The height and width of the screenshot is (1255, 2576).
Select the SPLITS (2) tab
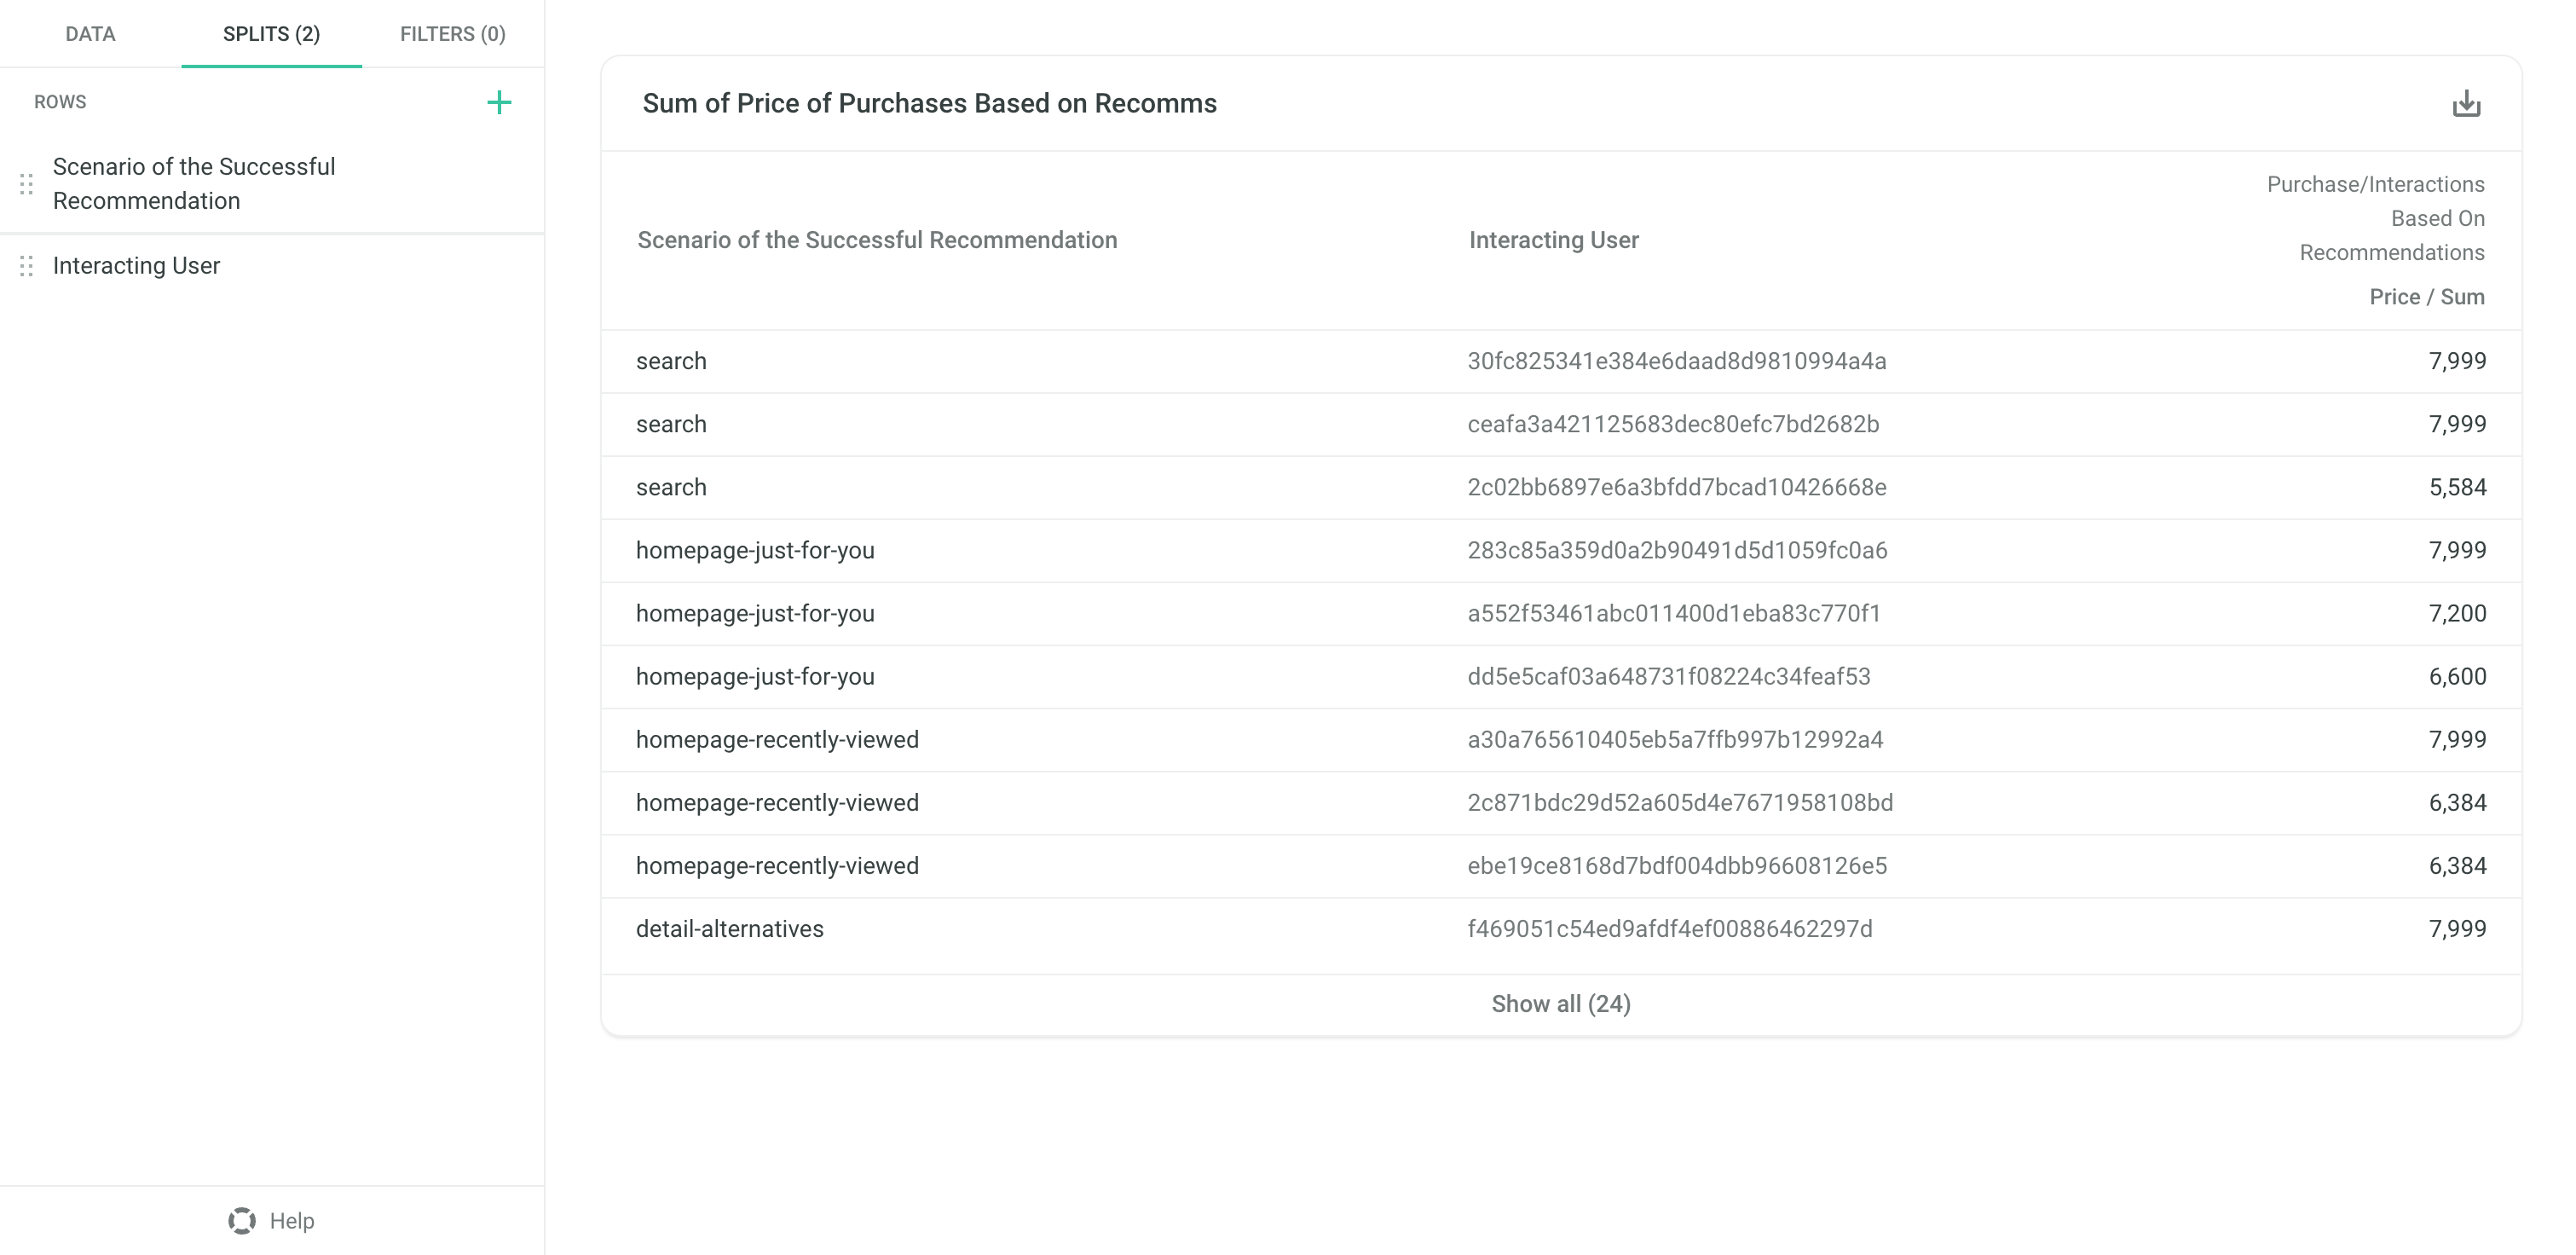pos(271,34)
